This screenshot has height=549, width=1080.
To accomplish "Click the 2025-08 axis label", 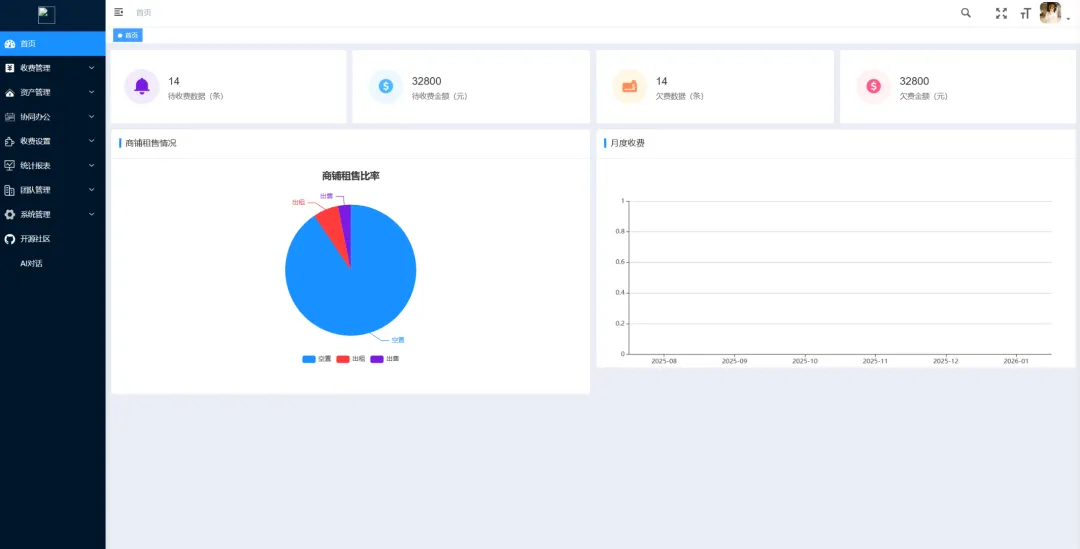I will [x=664, y=361].
